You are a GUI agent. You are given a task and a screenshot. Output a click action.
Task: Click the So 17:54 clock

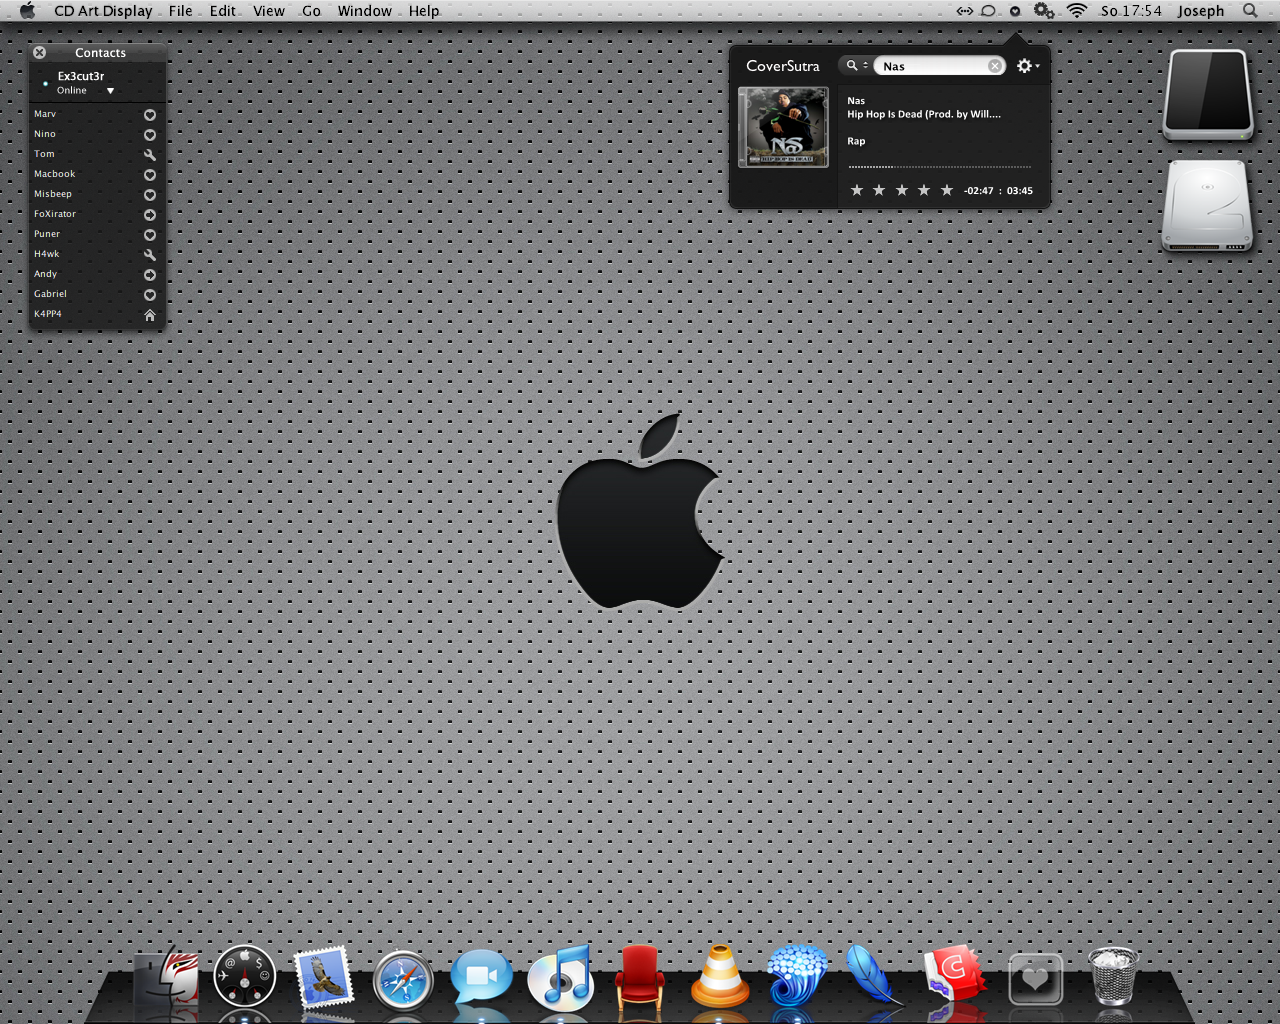click(1131, 11)
